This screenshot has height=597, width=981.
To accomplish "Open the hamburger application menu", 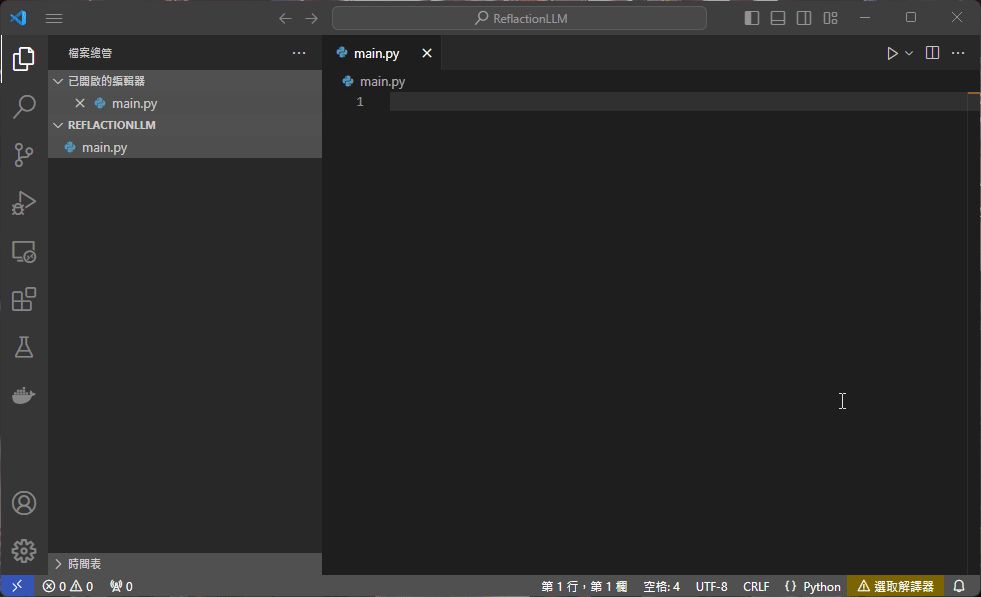I will click(x=54, y=18).
